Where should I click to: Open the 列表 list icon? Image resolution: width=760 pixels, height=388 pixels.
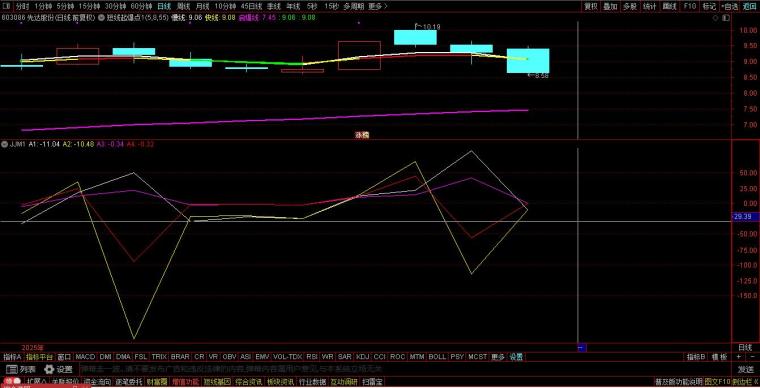click(12, 369)
